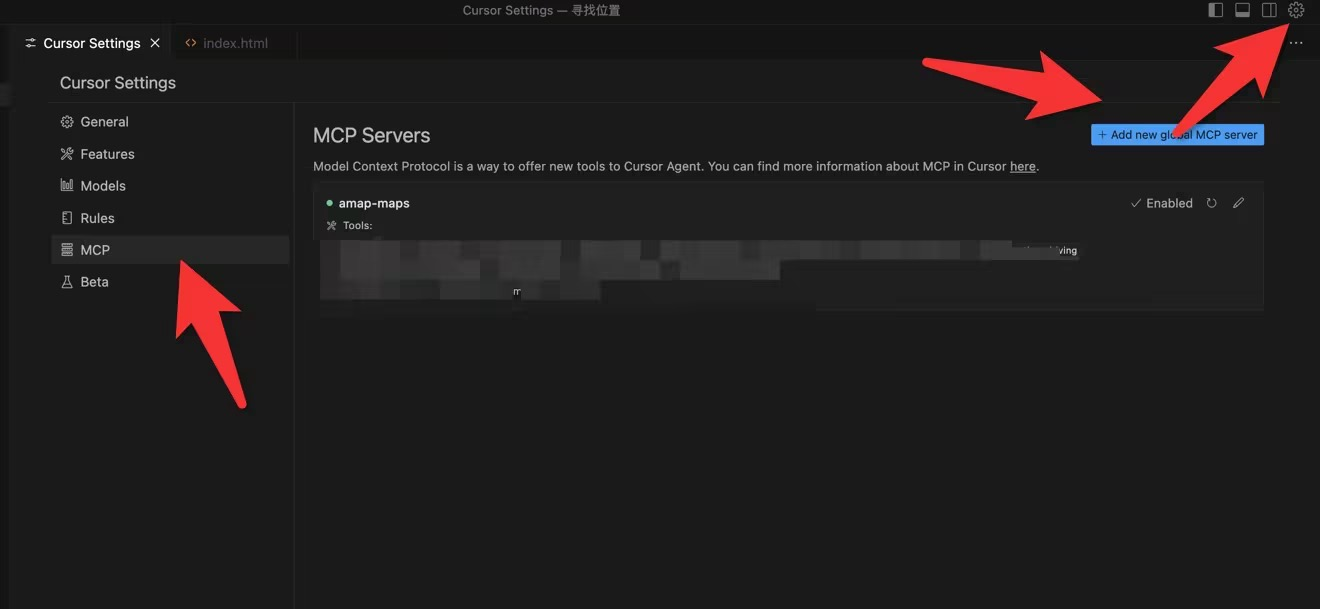Select the MCP settings section
The width and height of the screenshot is (1320, 609).
(x=170, y=250)
